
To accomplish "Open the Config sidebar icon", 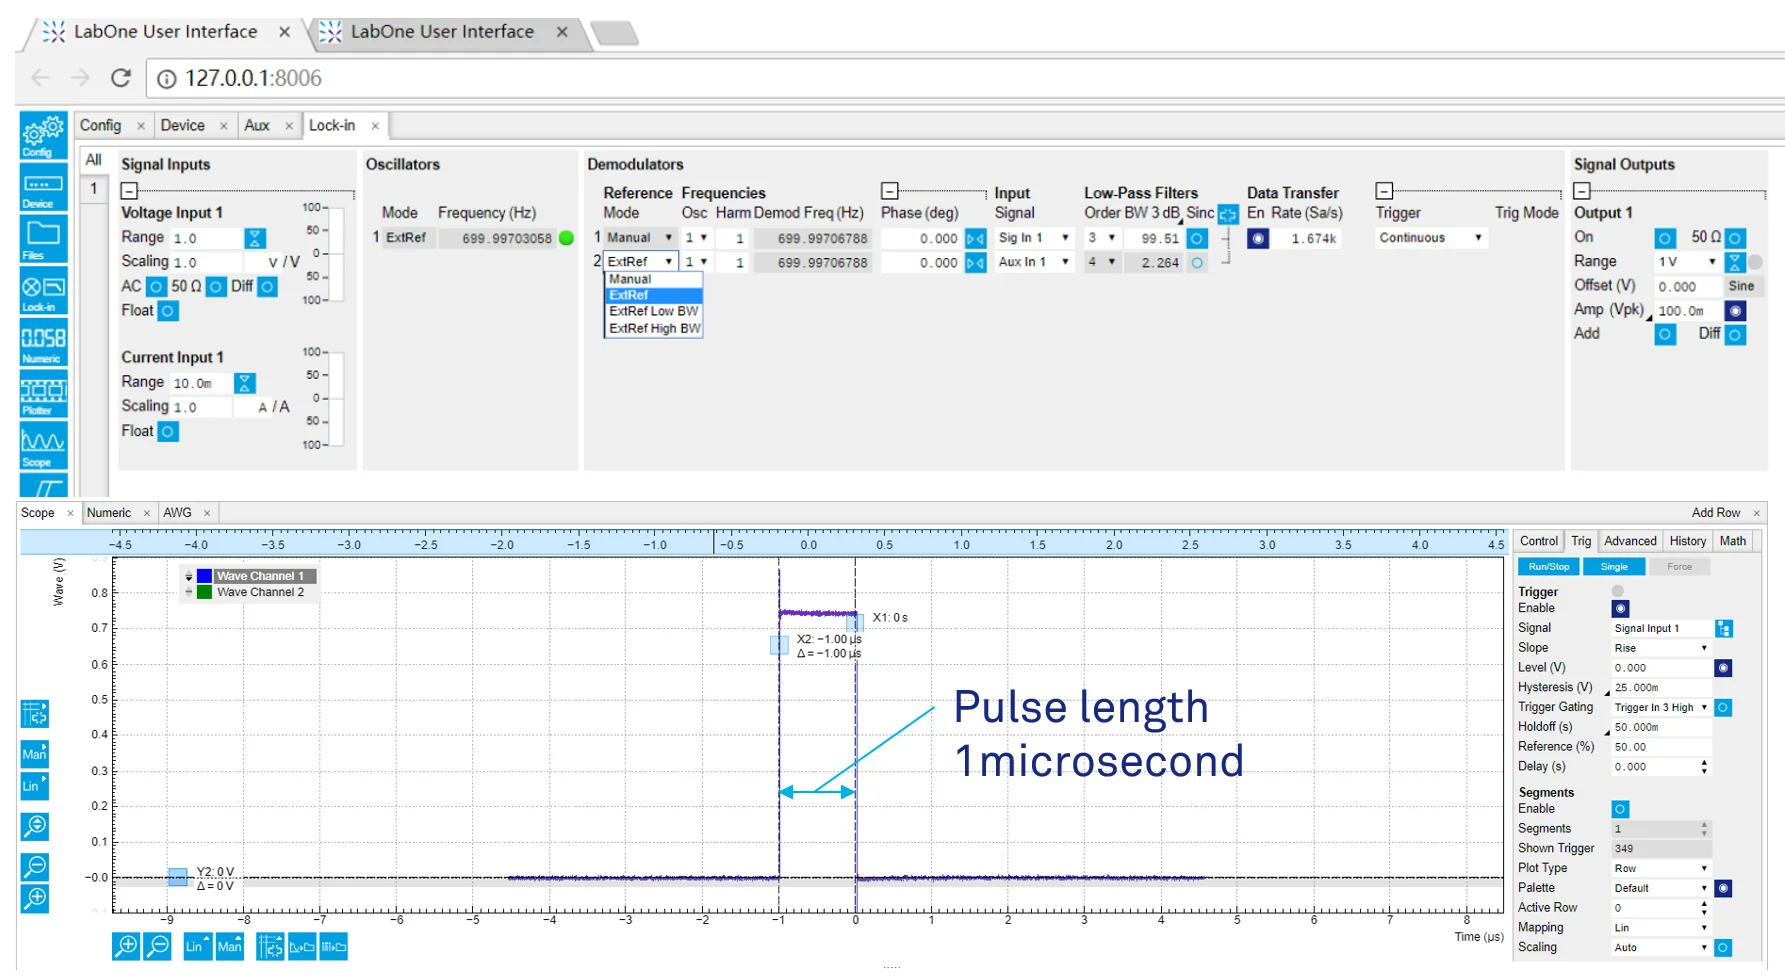I will pos(44,136).
